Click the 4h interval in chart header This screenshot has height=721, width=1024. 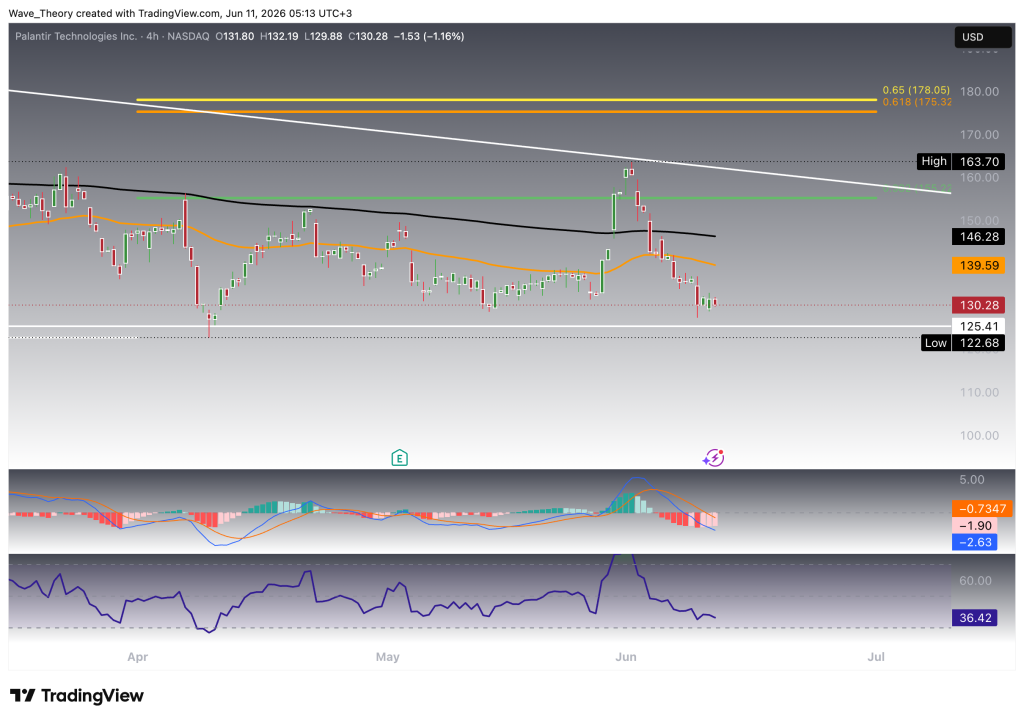coord(152,37)
